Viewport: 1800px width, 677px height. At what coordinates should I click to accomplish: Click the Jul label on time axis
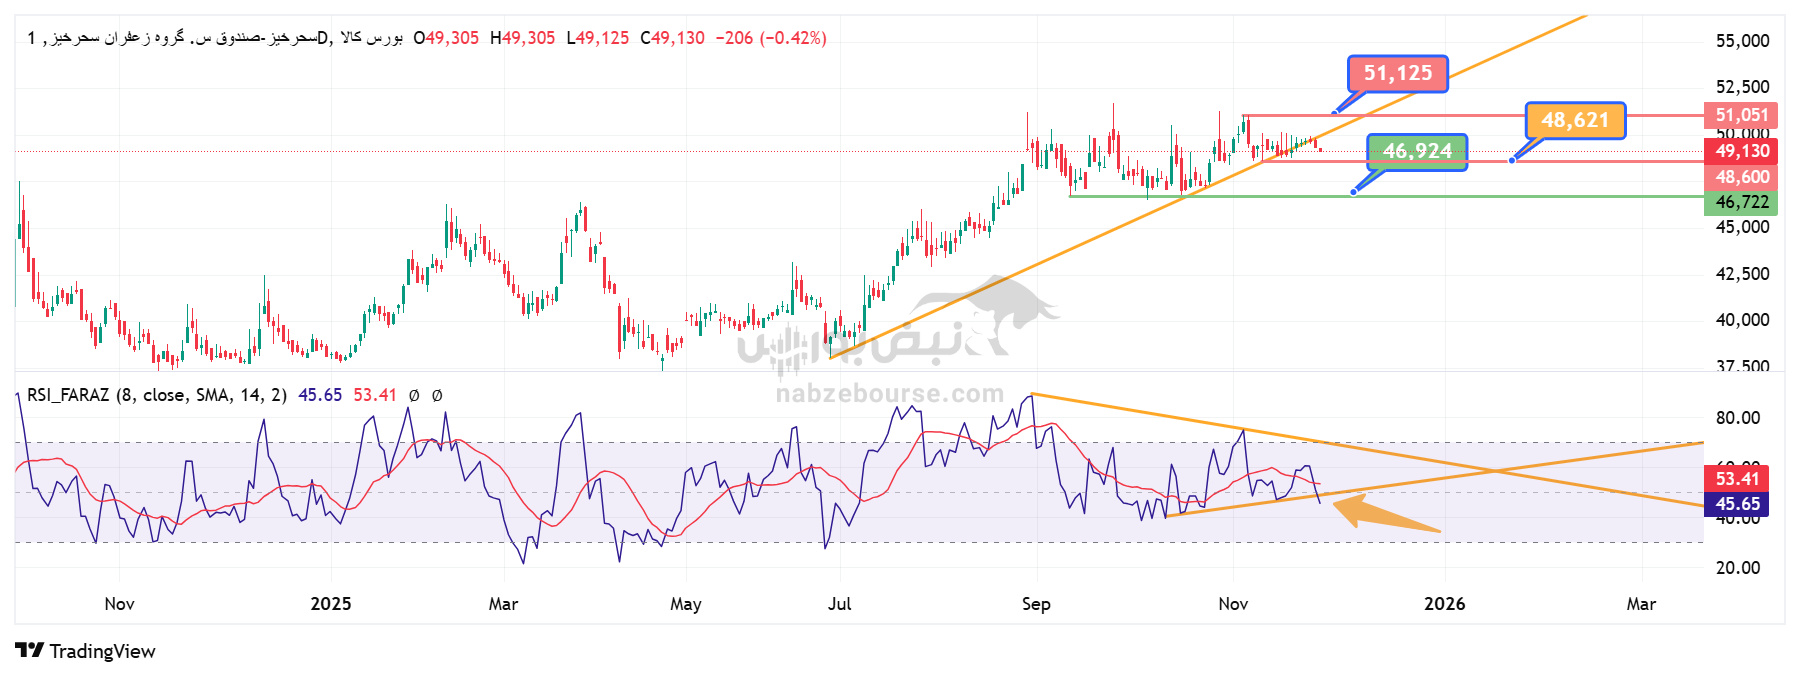click(840, 604)
